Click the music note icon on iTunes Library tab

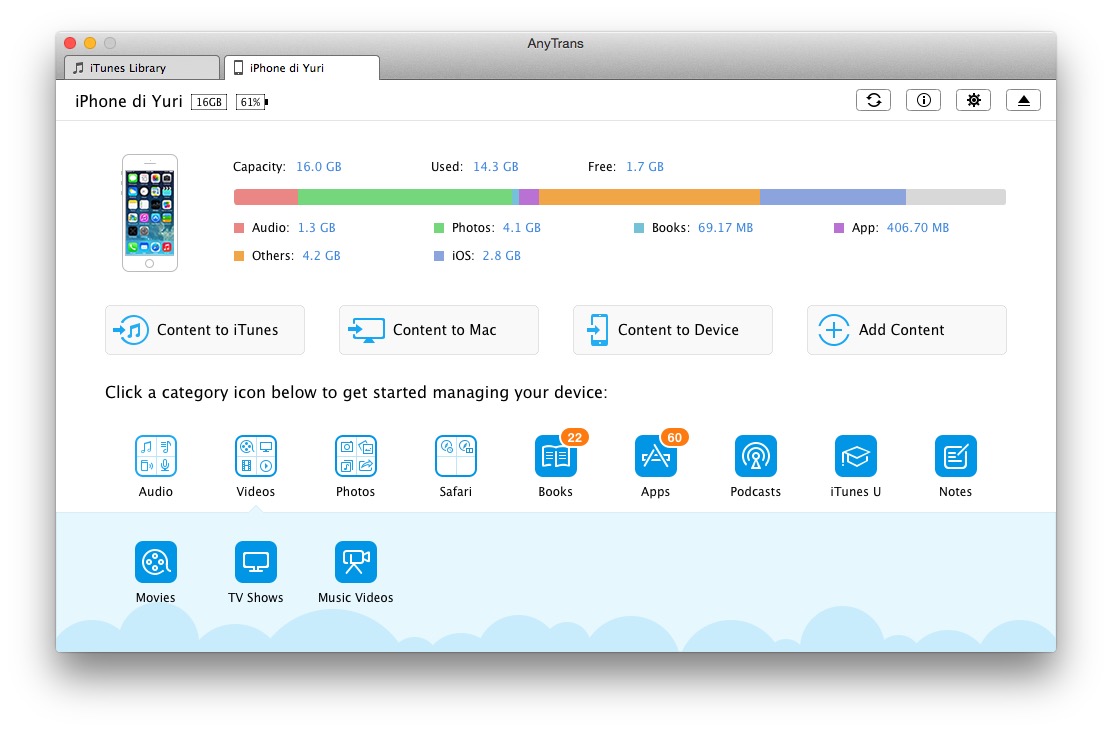[79, 68]
